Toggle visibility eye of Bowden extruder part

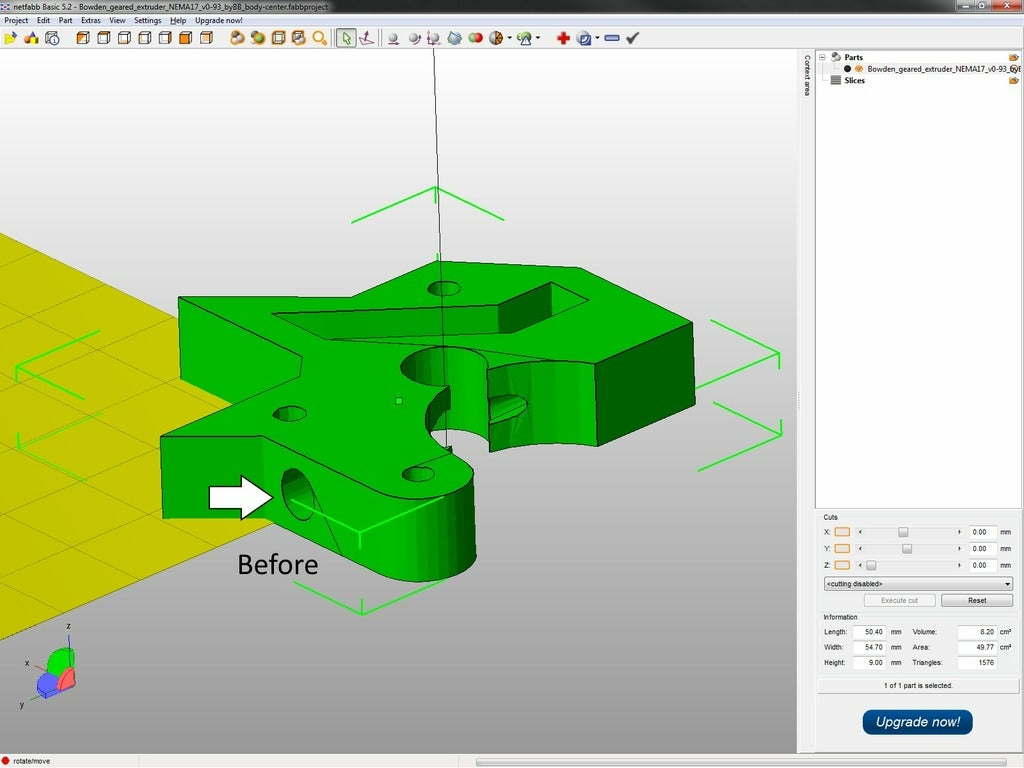[x=859, y=69]
